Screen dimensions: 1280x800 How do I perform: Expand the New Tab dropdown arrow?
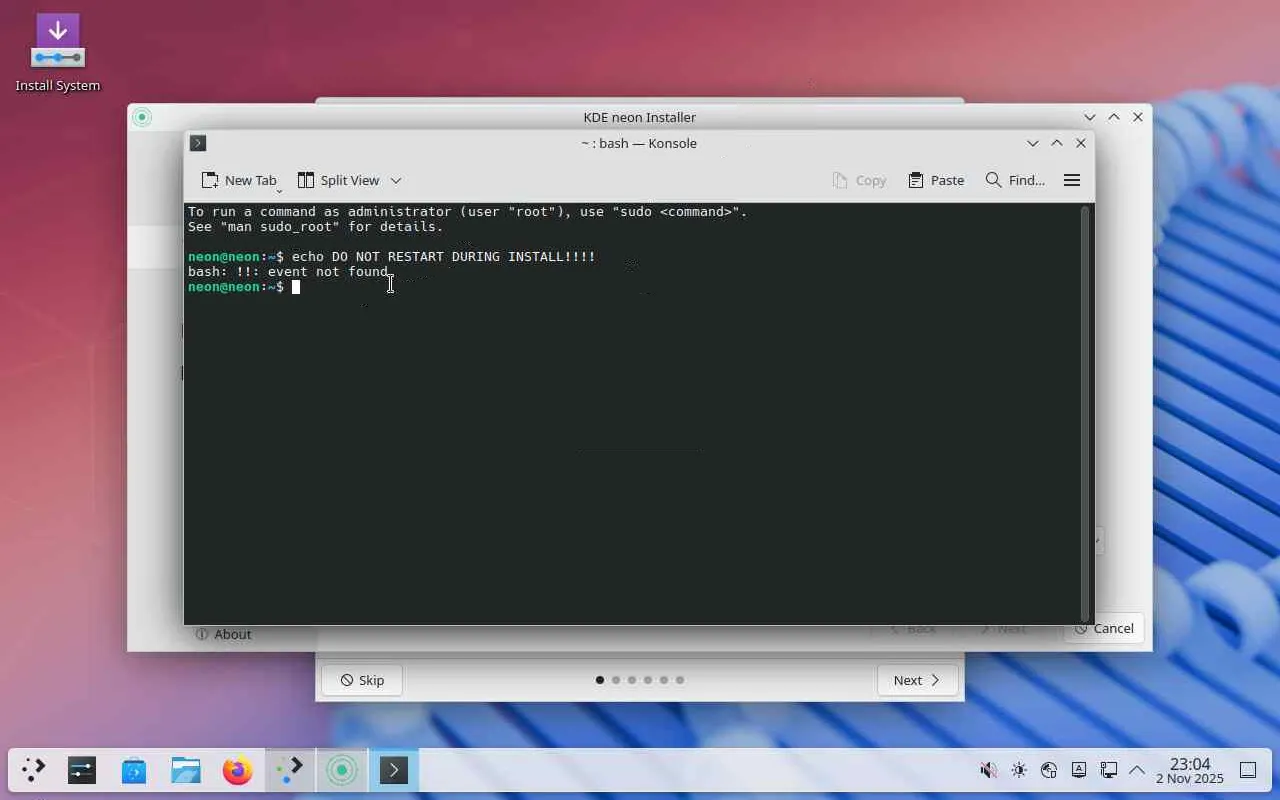[x=279, y=190]
